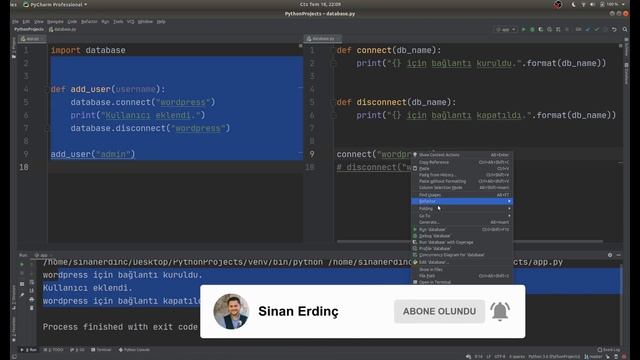
Task: Open Refactor menu in menu bar
Action: point(89,22)
